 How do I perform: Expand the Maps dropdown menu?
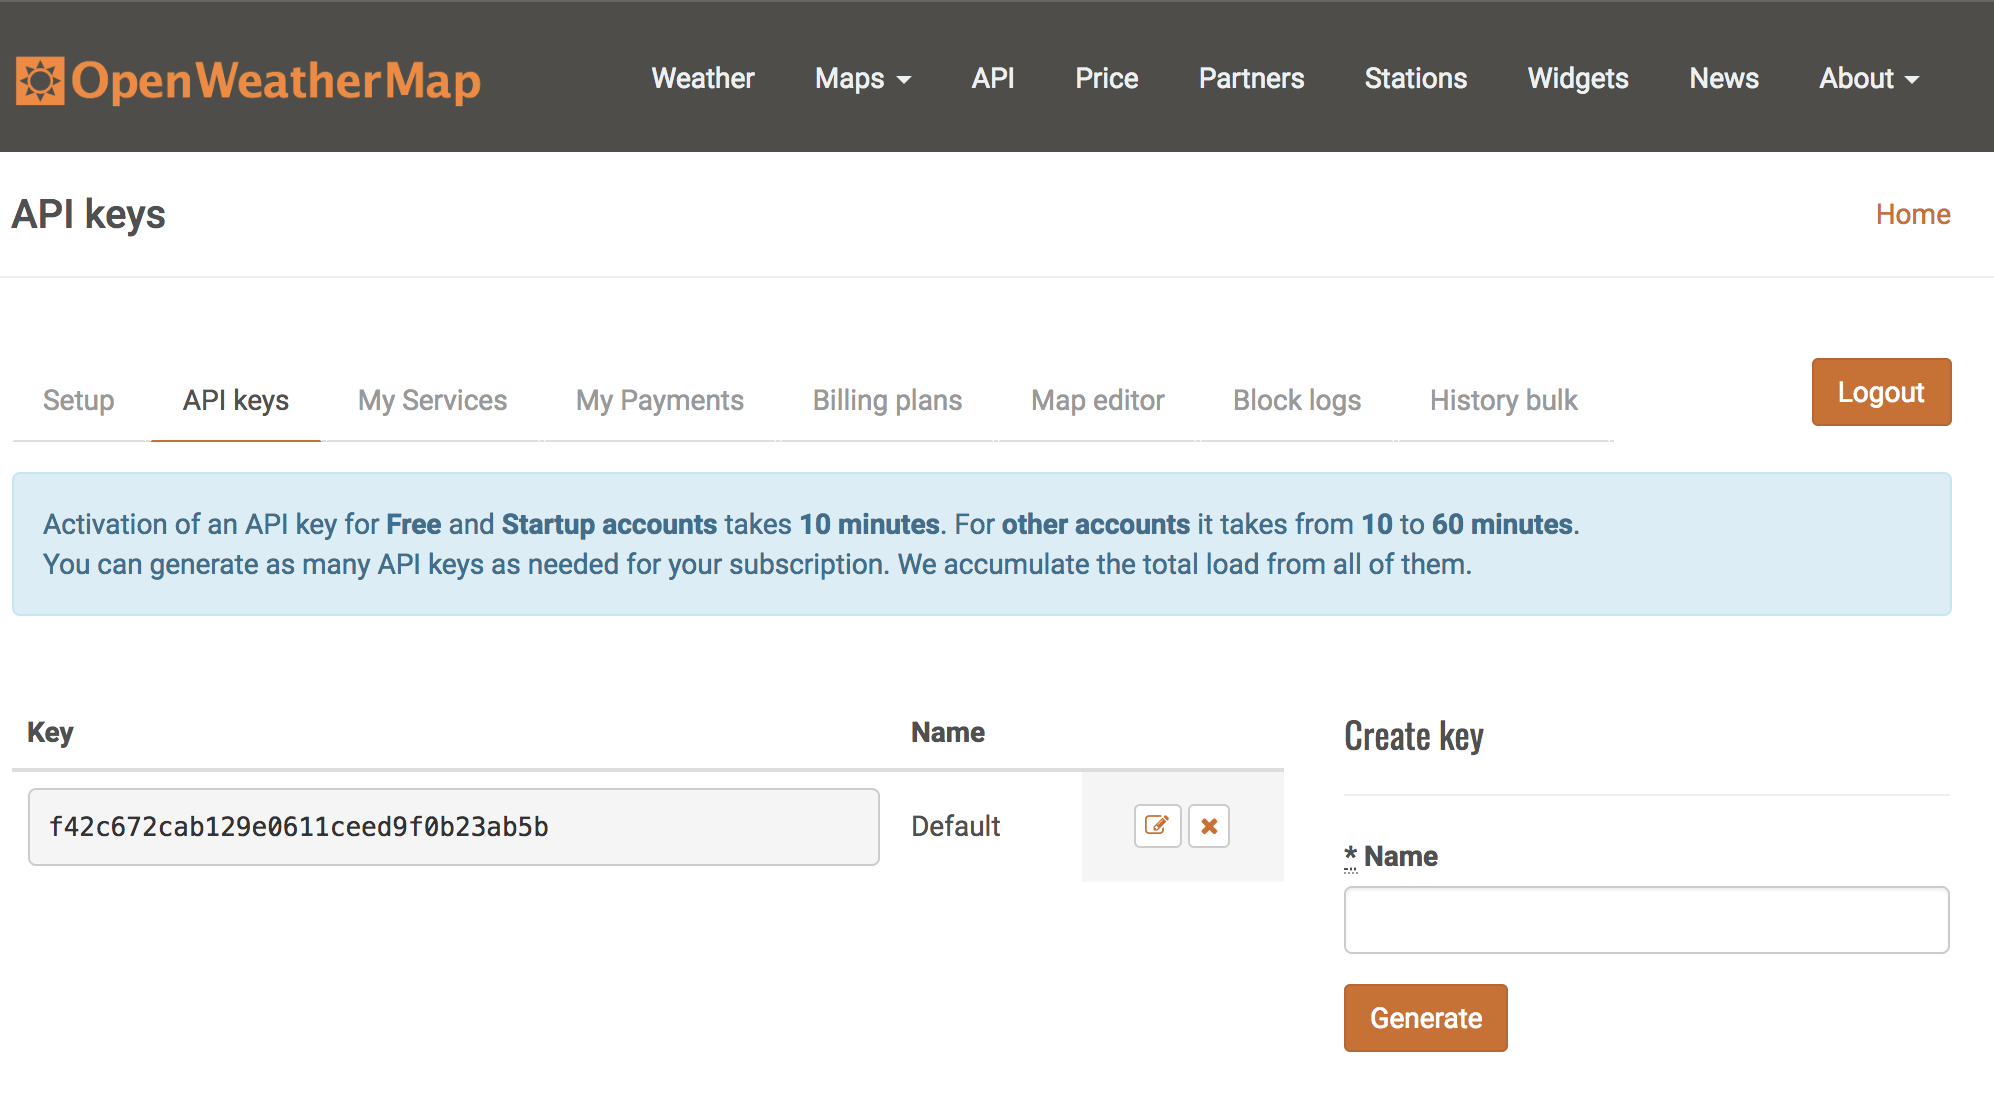862,78
